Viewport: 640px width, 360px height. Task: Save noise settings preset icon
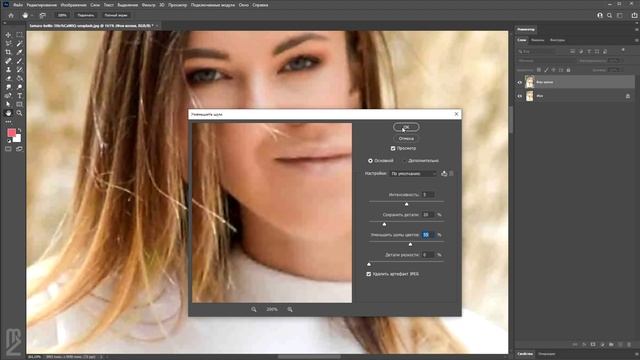pos(444,173)
